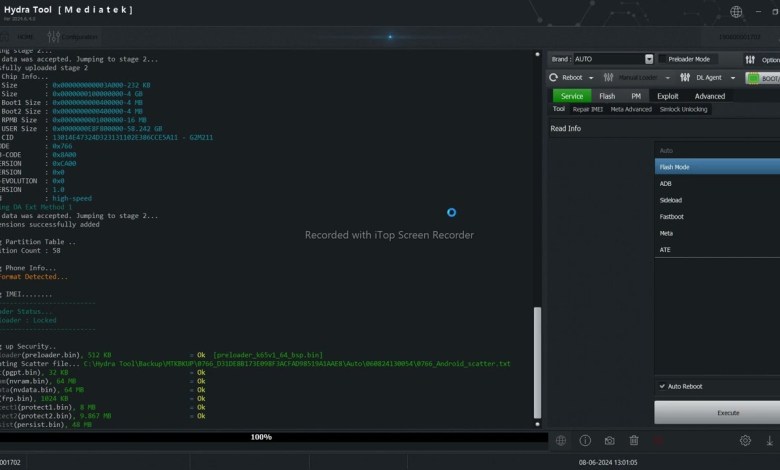Viewport: 780px width, 470px height.
Task: Click the globe icon in the bottom toolbar
Action: (561, 440)
